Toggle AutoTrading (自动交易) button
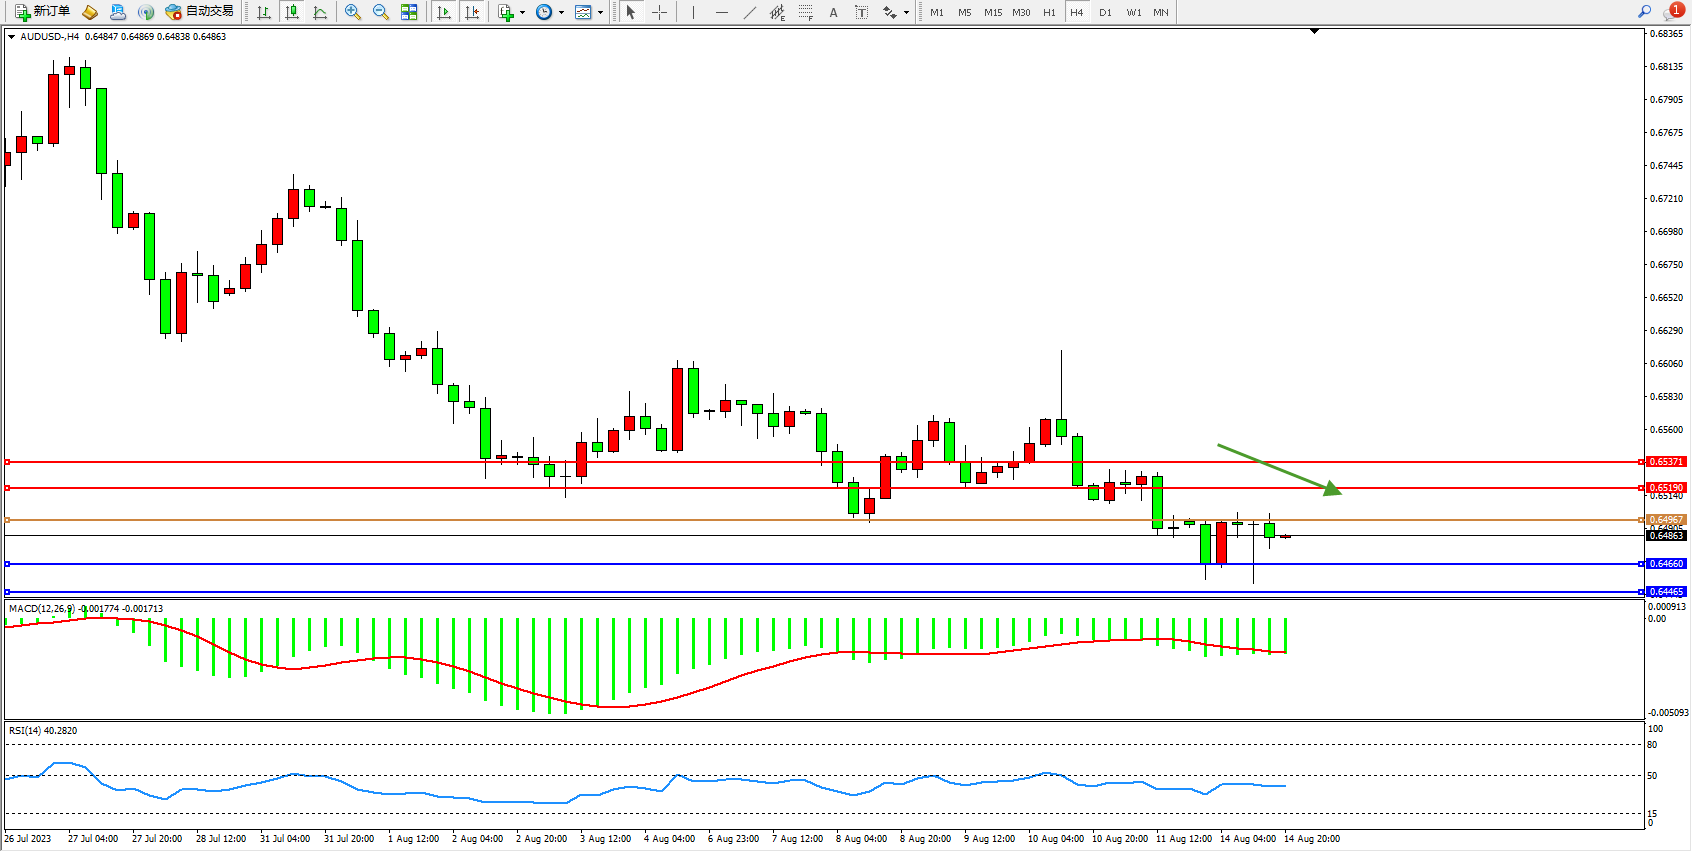The image size is (1692, 852). (199, 12)
